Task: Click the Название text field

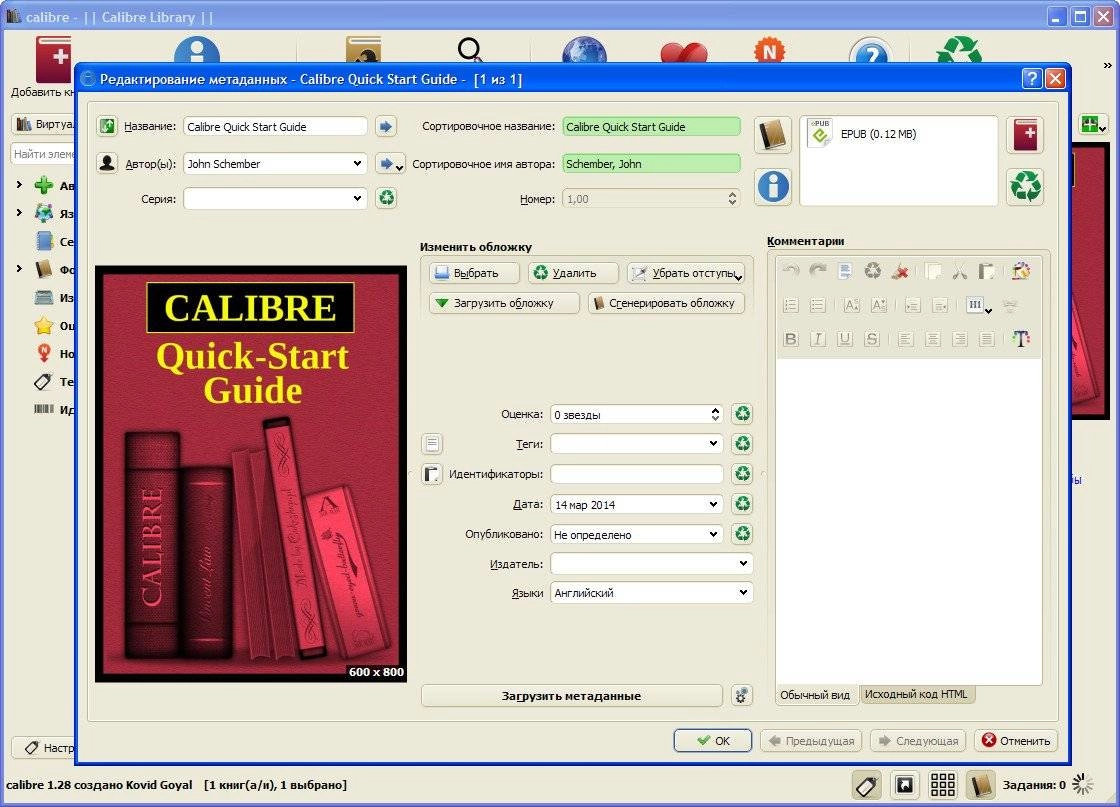Action: pos(275,126)
